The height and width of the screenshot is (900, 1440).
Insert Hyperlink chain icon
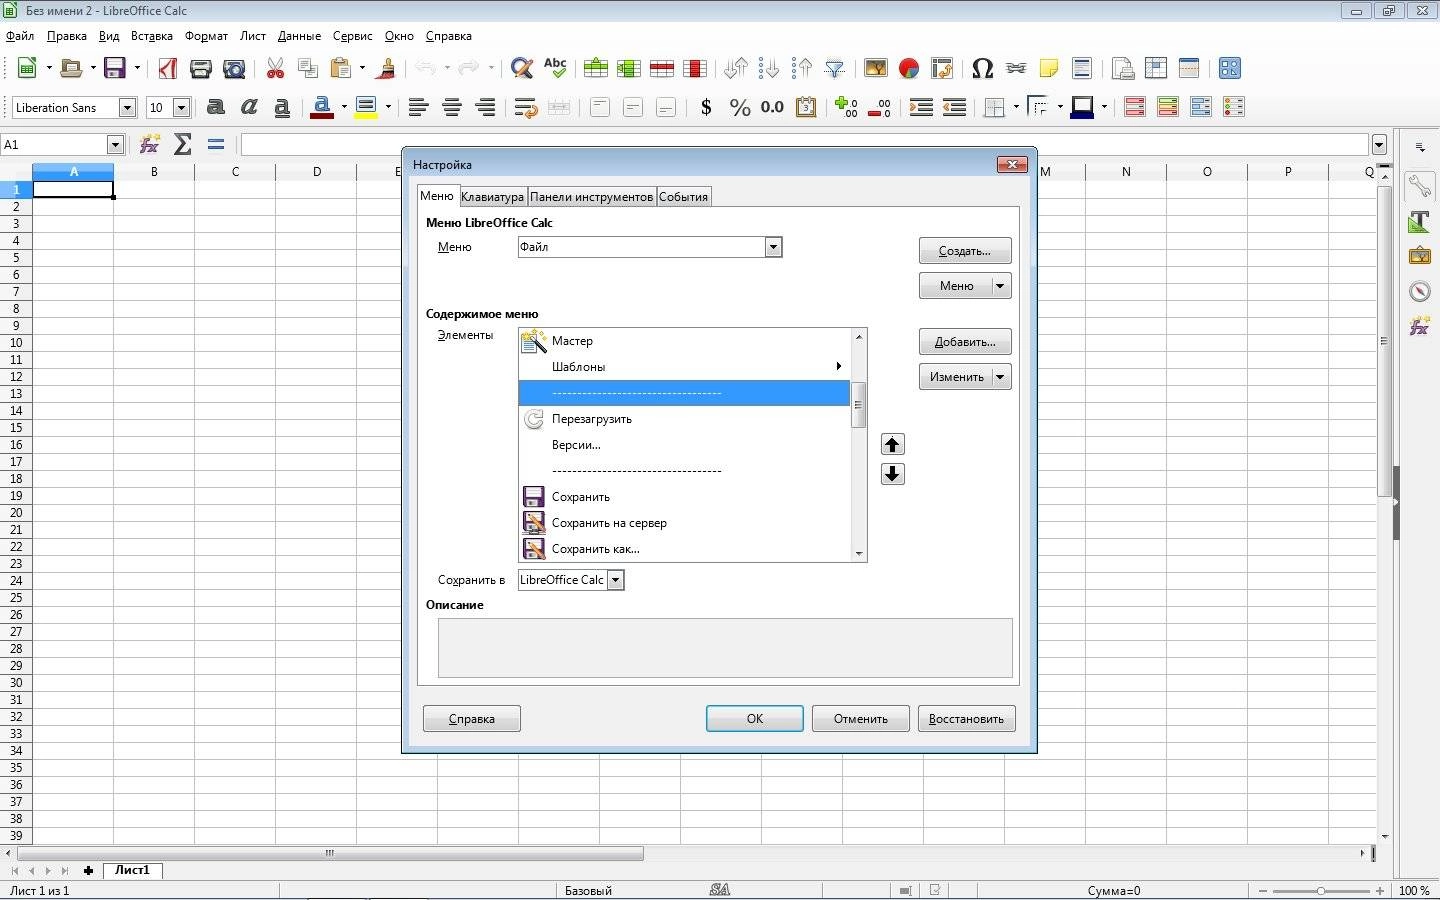[x=1016, y=68]
